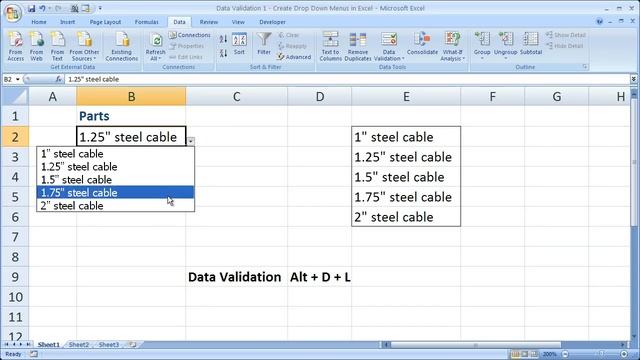Screen dimensions: 640x360
Task: Select column E header
Action: 406,97
